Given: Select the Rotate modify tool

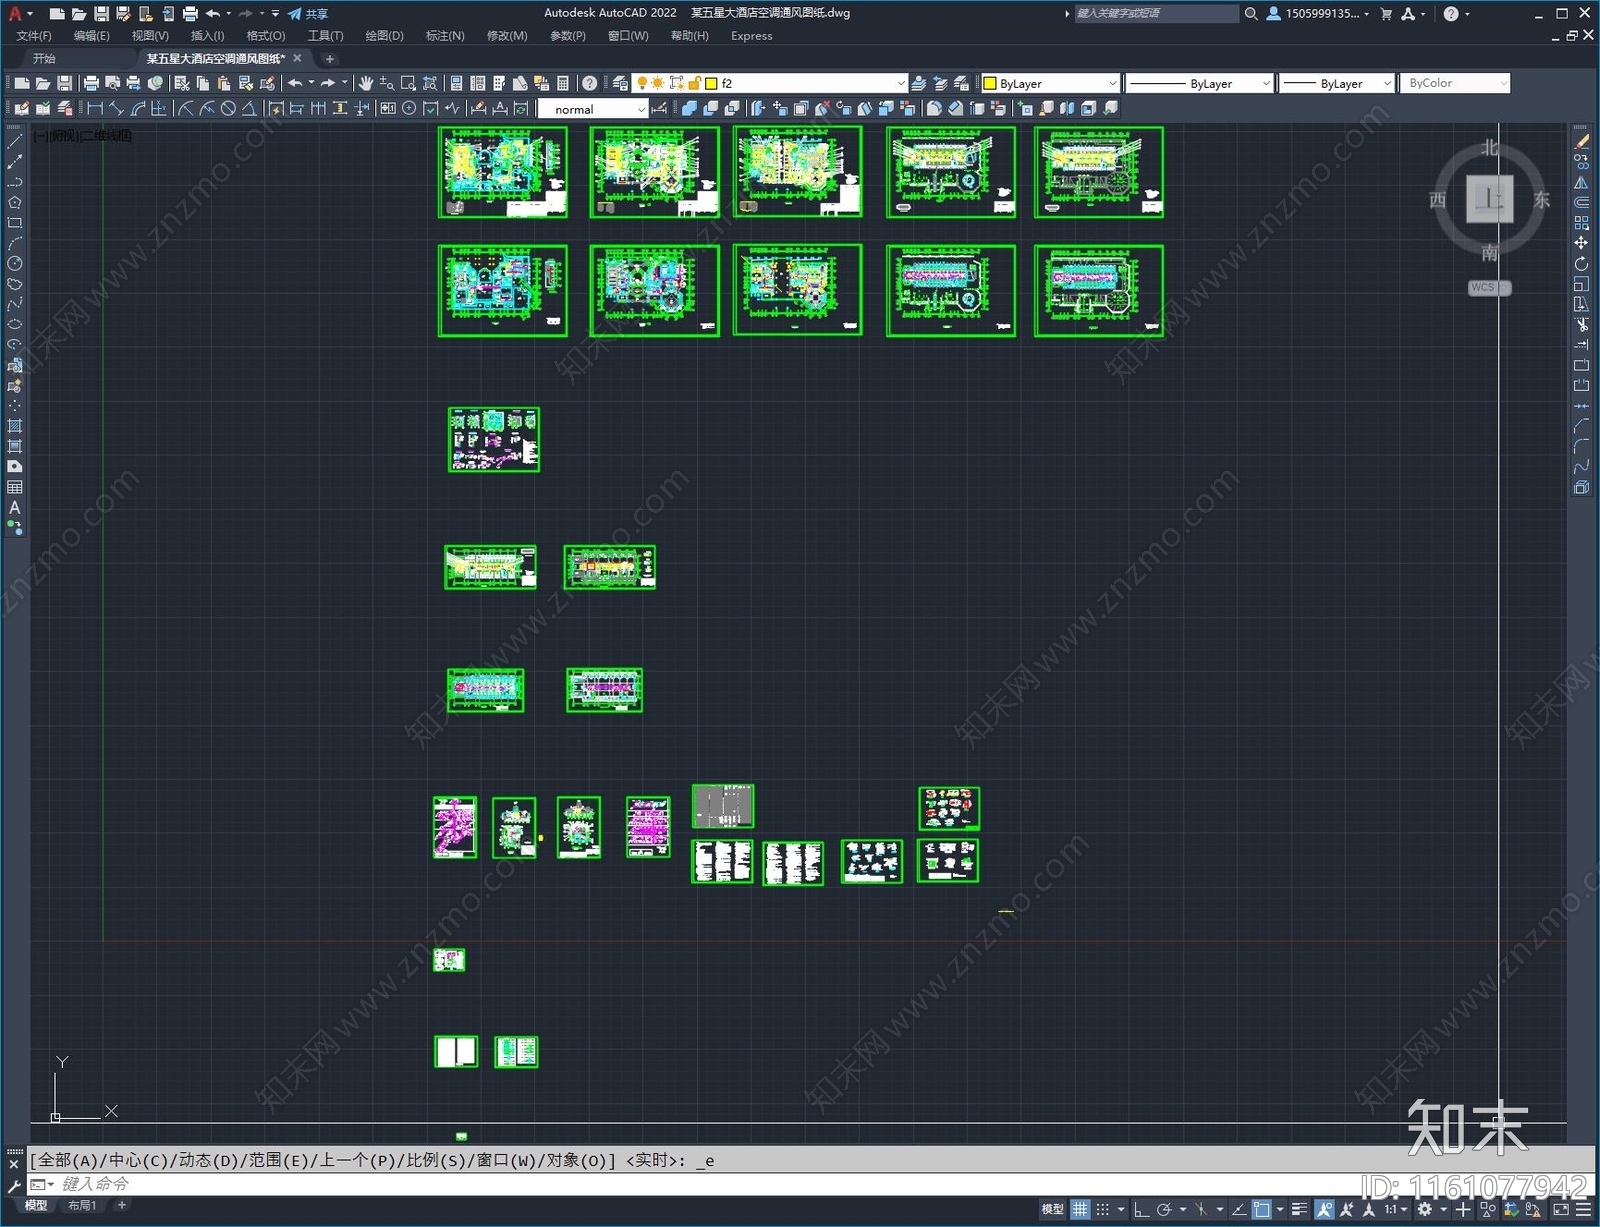Looking at the screenshot, I should coord(1581,264).
